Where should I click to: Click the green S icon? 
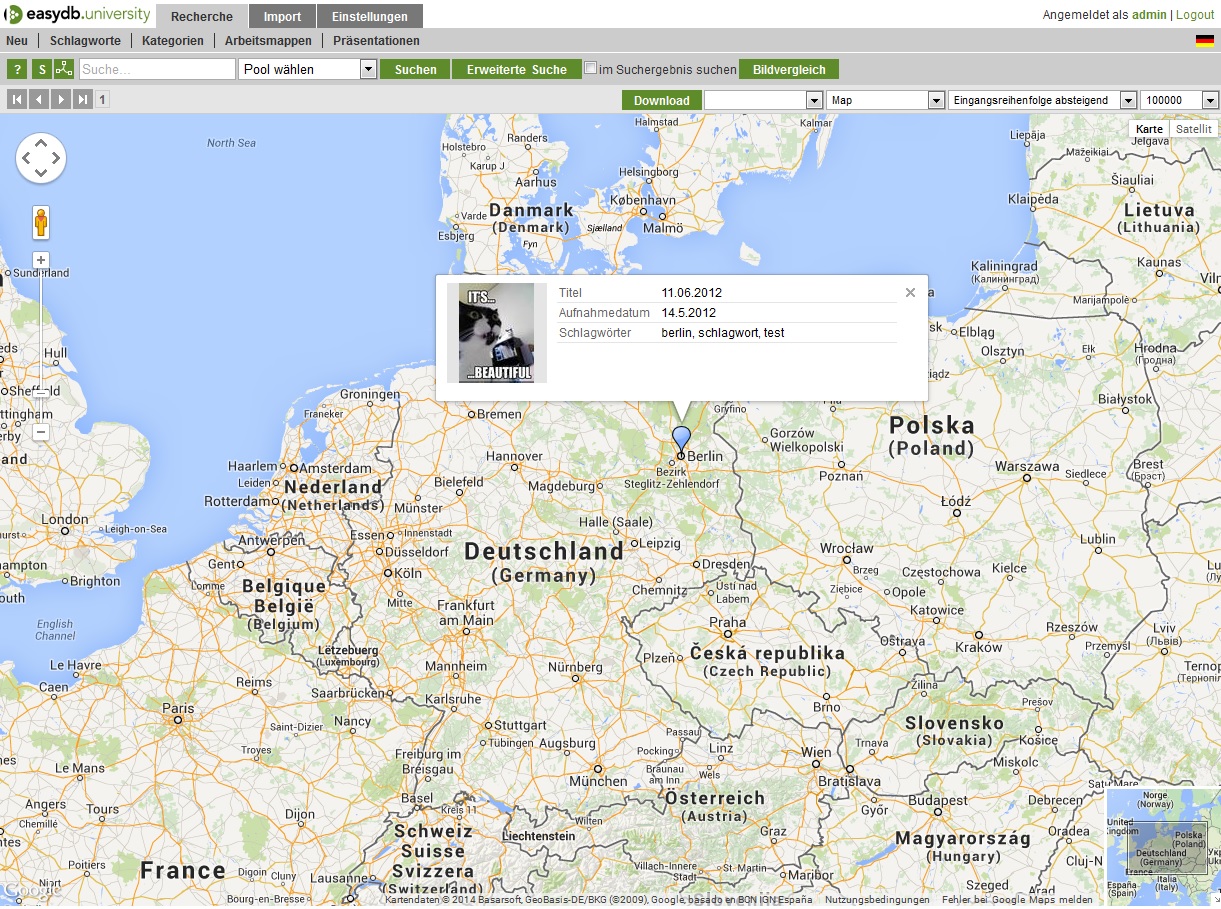coord(41,69)
